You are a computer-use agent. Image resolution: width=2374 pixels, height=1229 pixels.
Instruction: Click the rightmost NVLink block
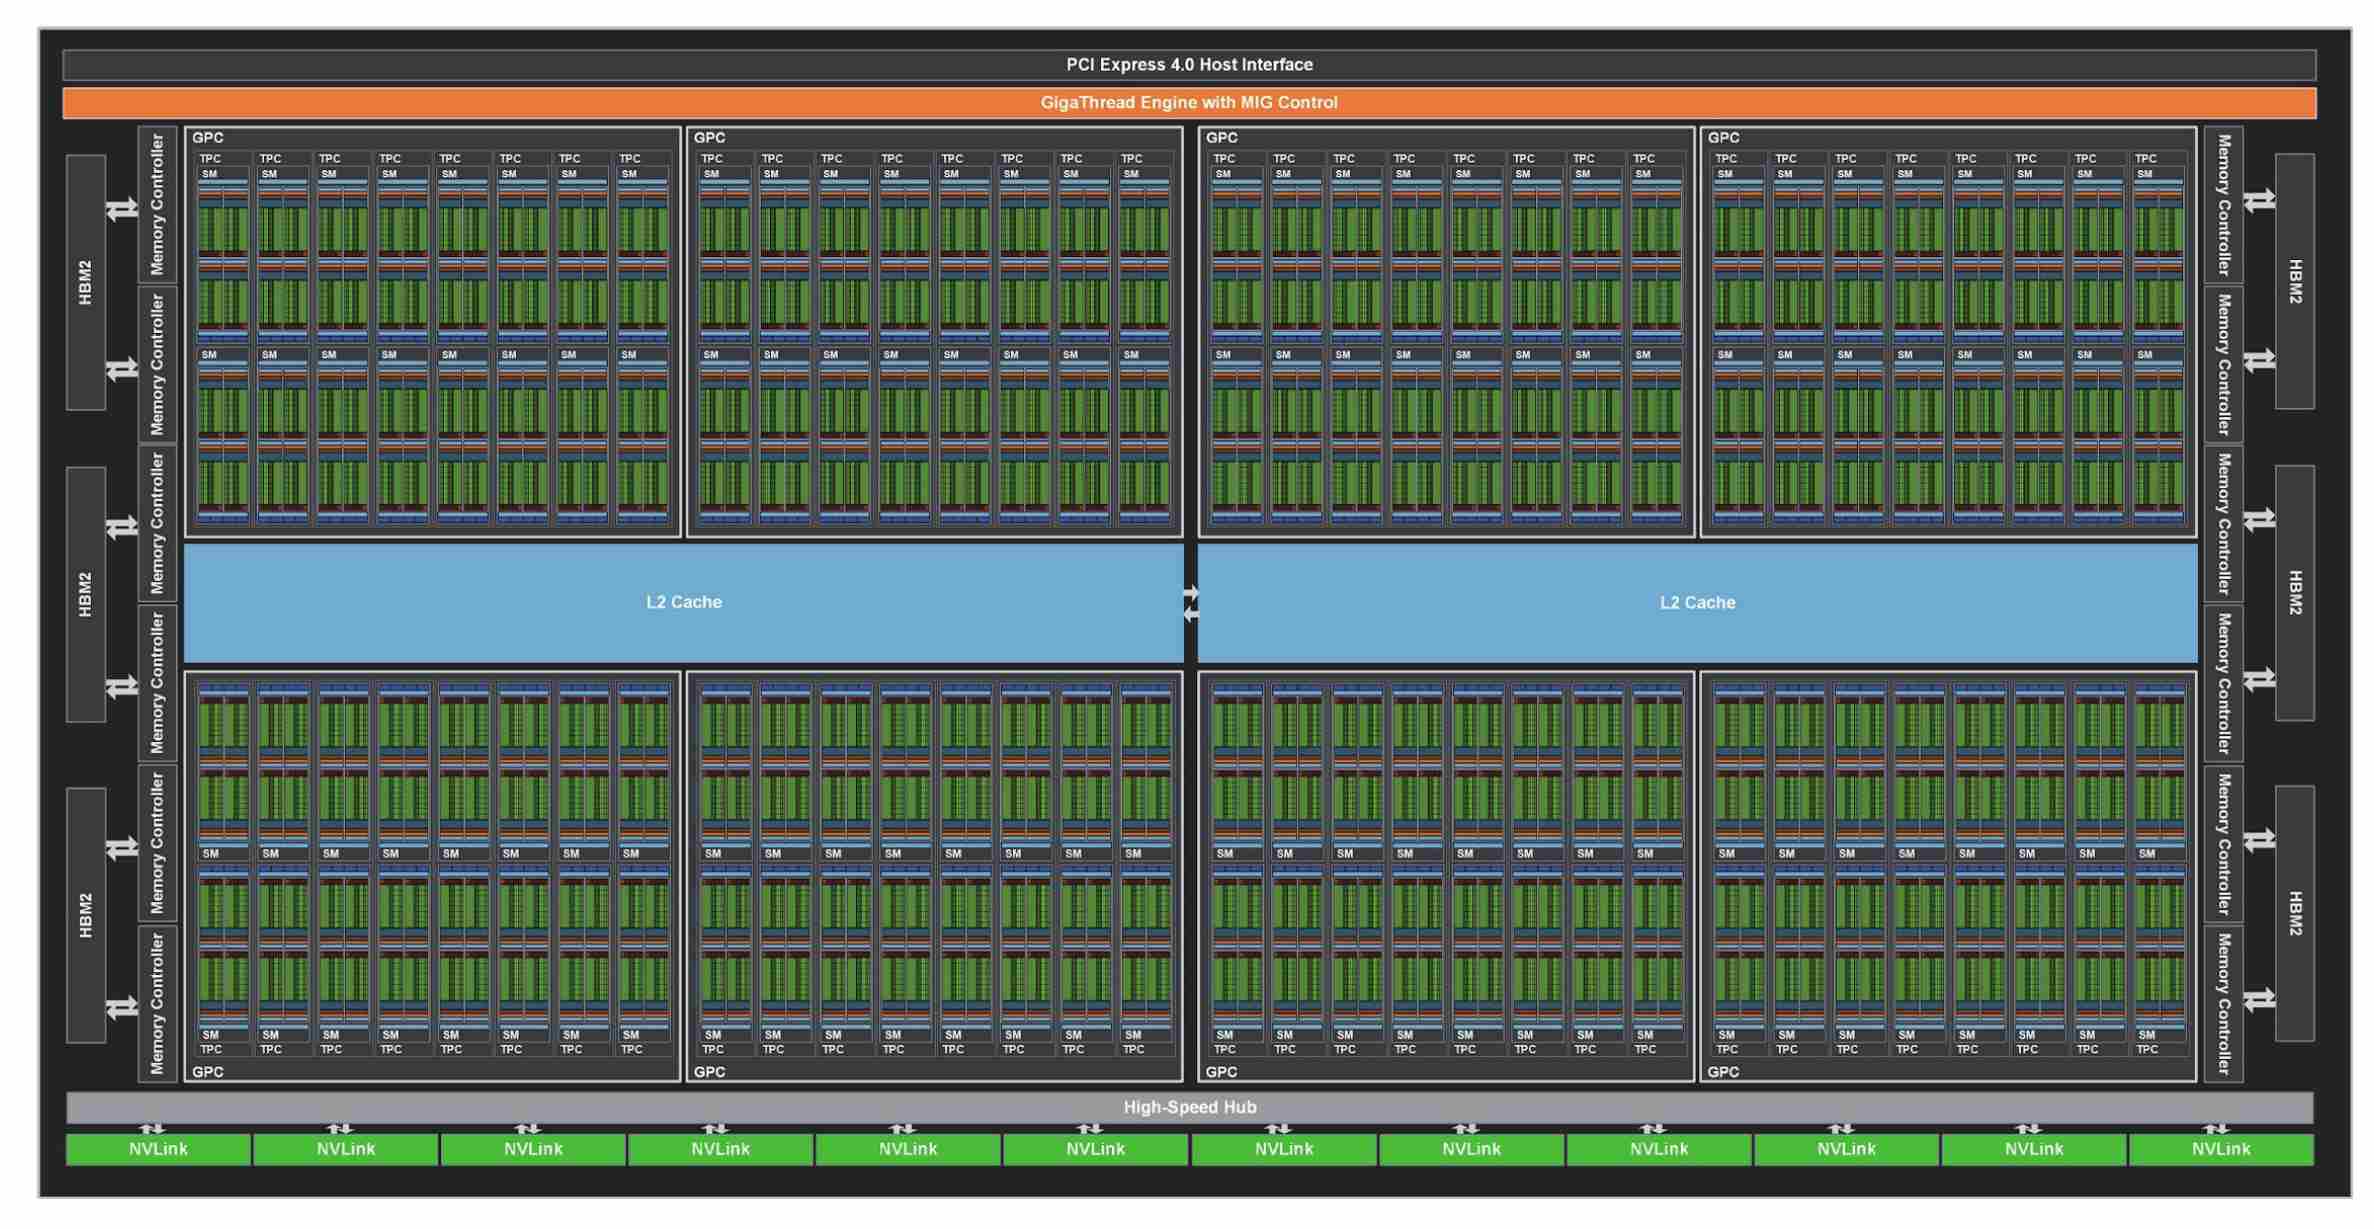2220,1150
